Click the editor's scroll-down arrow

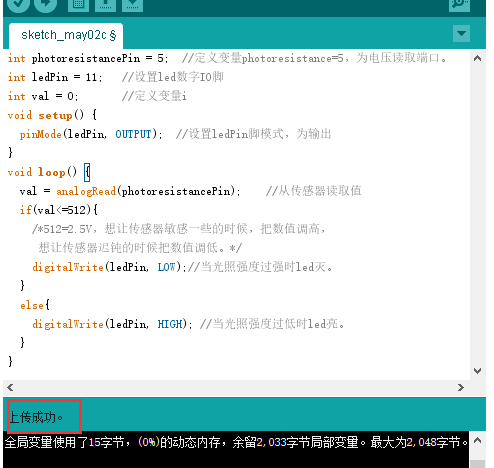pos(477,371)
